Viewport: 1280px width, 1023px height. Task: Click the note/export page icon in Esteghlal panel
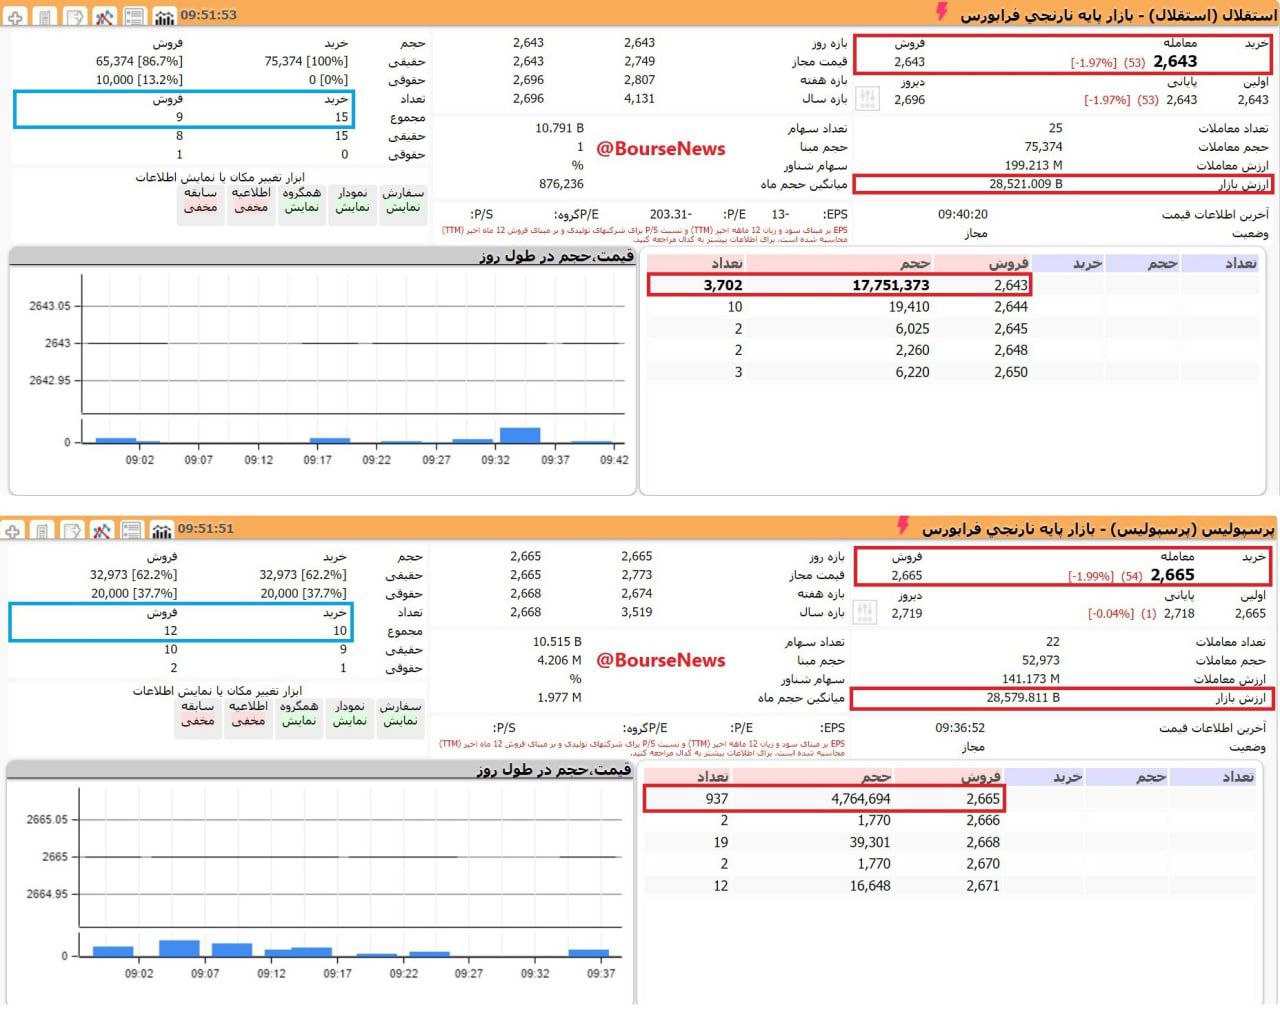point(74,16)
